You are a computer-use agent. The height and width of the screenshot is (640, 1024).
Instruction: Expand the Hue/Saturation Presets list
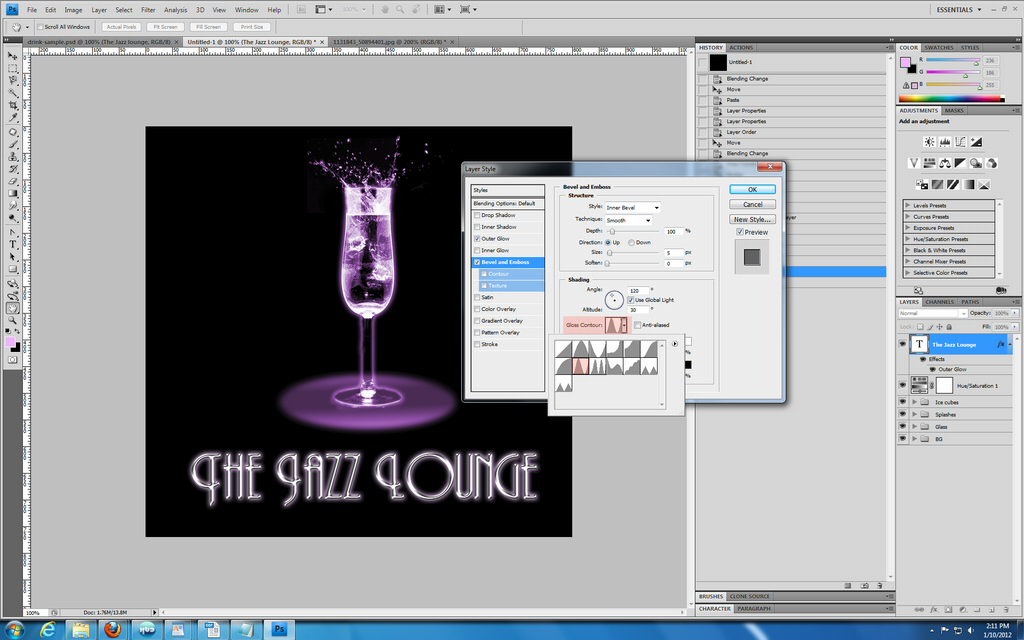tap(908, 239)
